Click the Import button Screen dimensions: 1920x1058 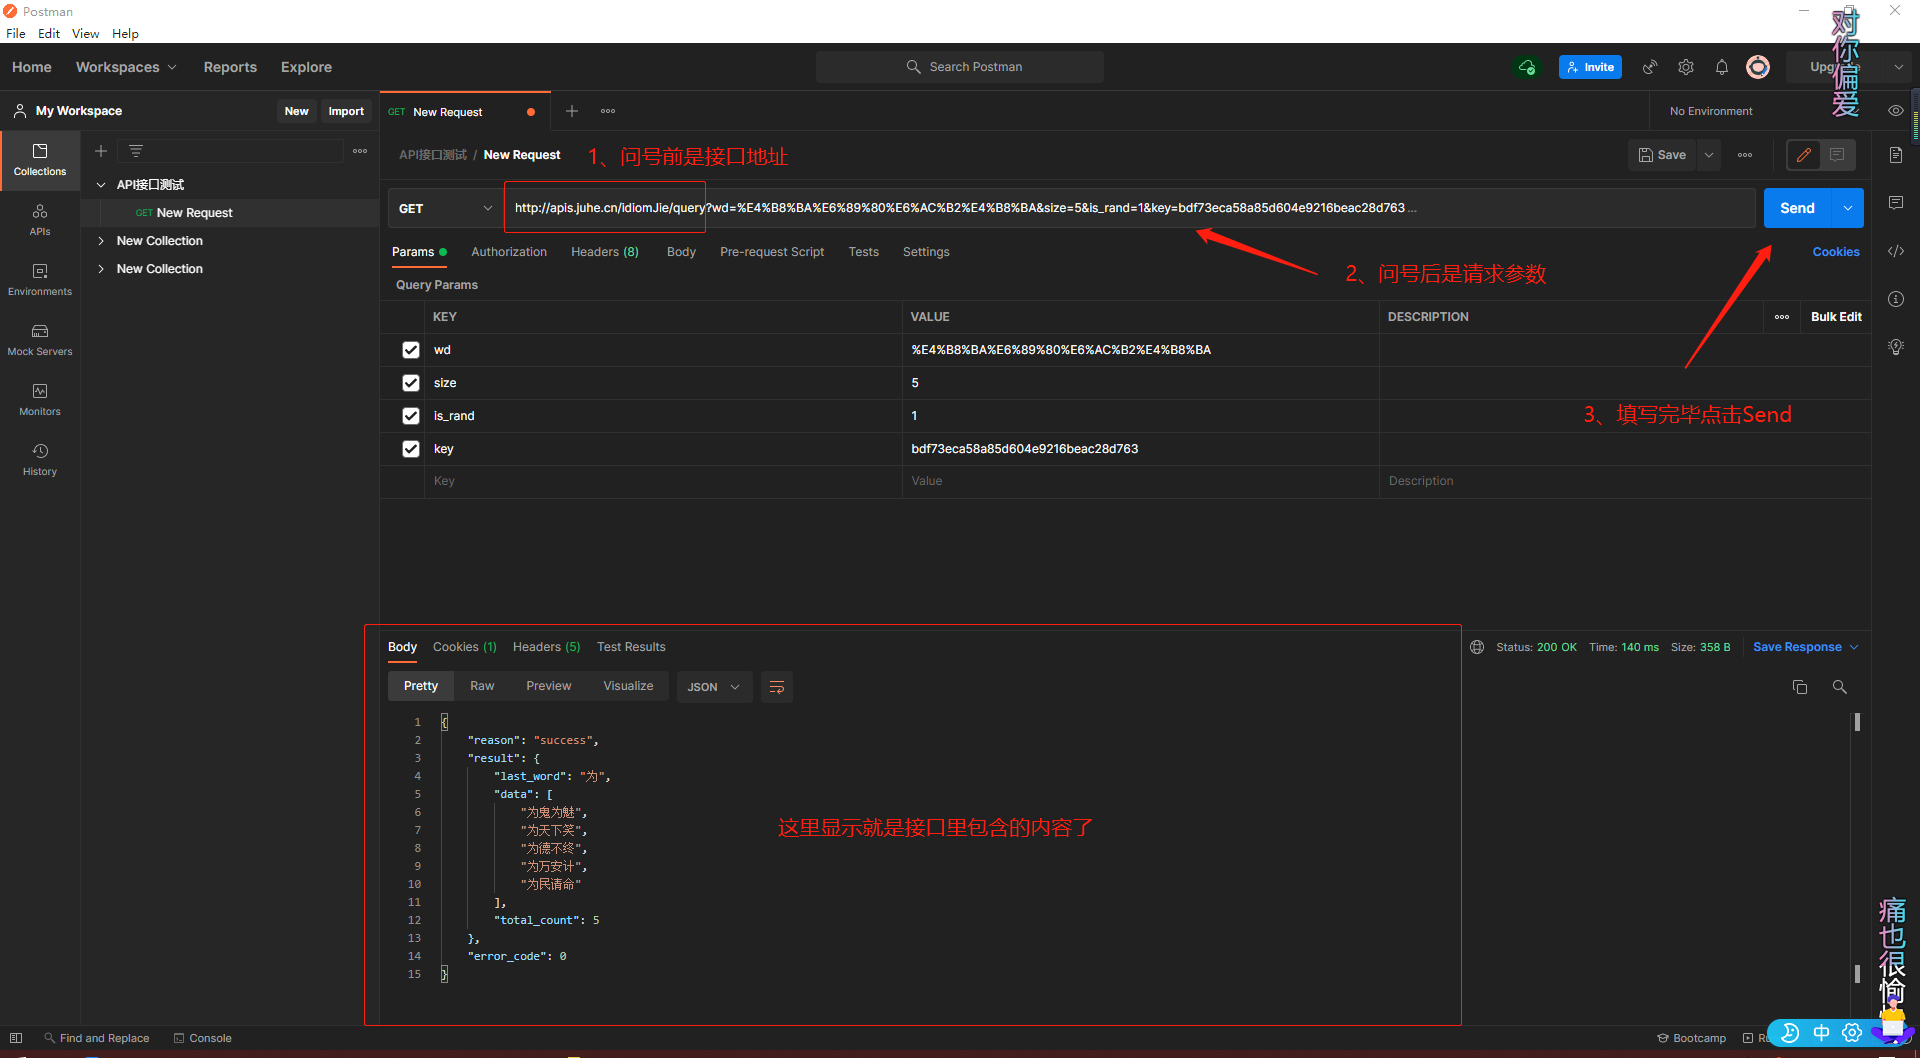click(346, 111)
